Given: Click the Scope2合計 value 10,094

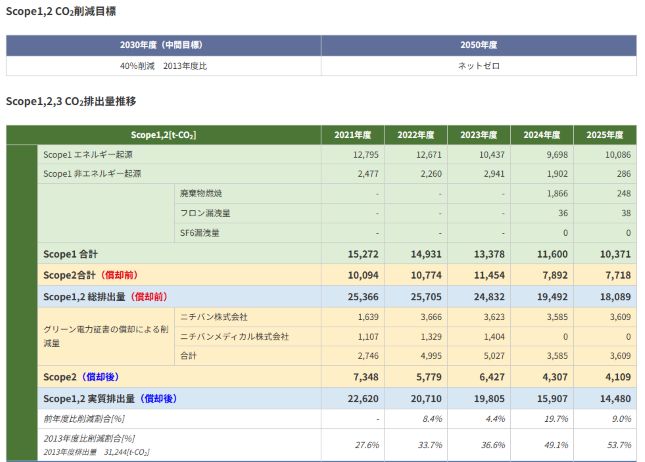Looking at the screenshot, I should (363, 275).
